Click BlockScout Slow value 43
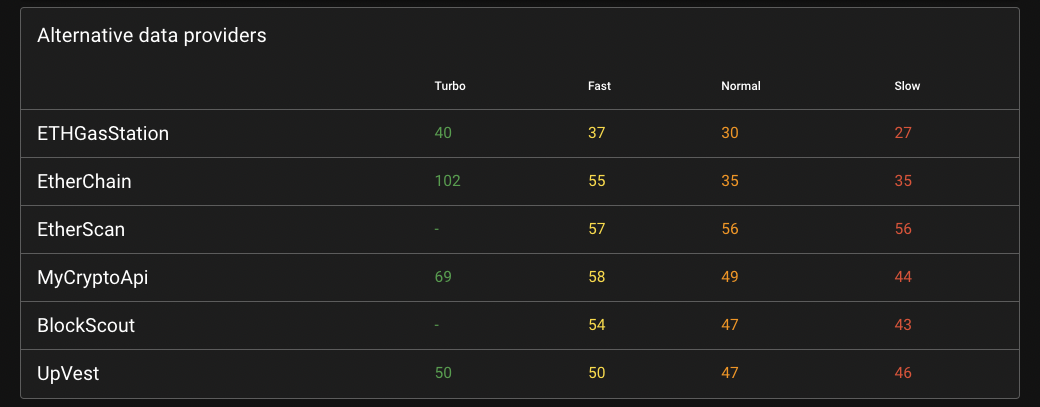 903,326
